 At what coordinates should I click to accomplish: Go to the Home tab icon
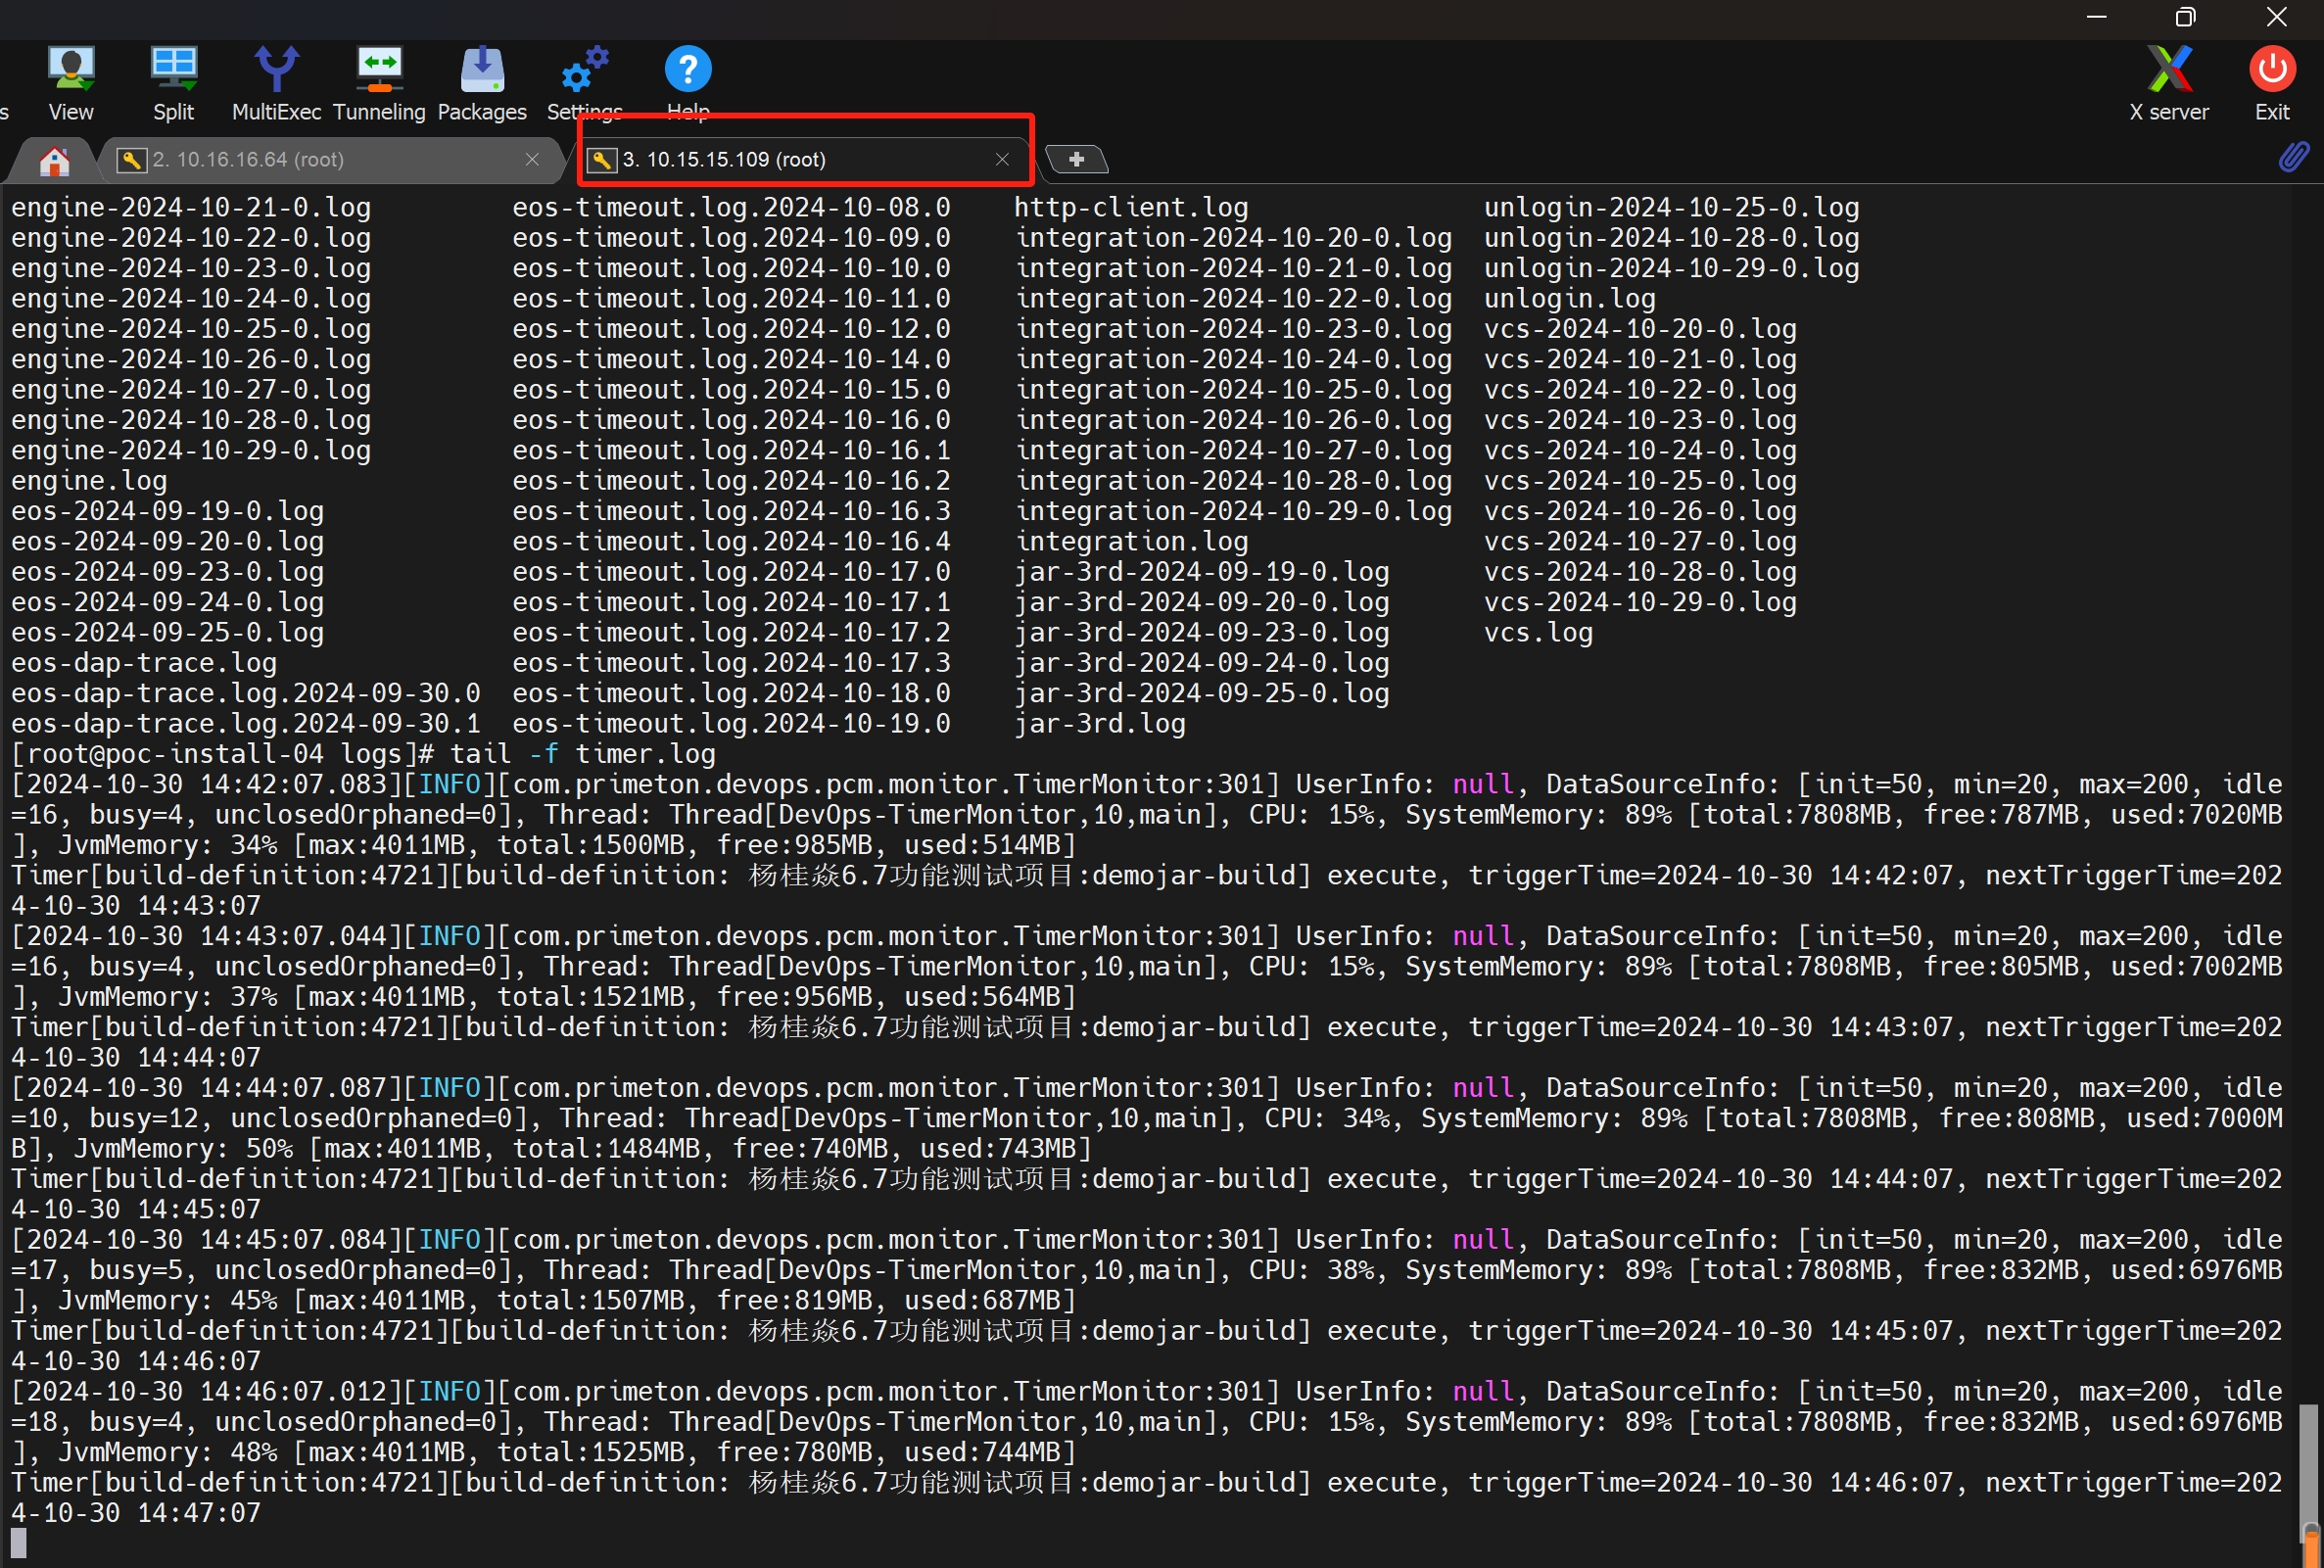click(x=54, y=160)
